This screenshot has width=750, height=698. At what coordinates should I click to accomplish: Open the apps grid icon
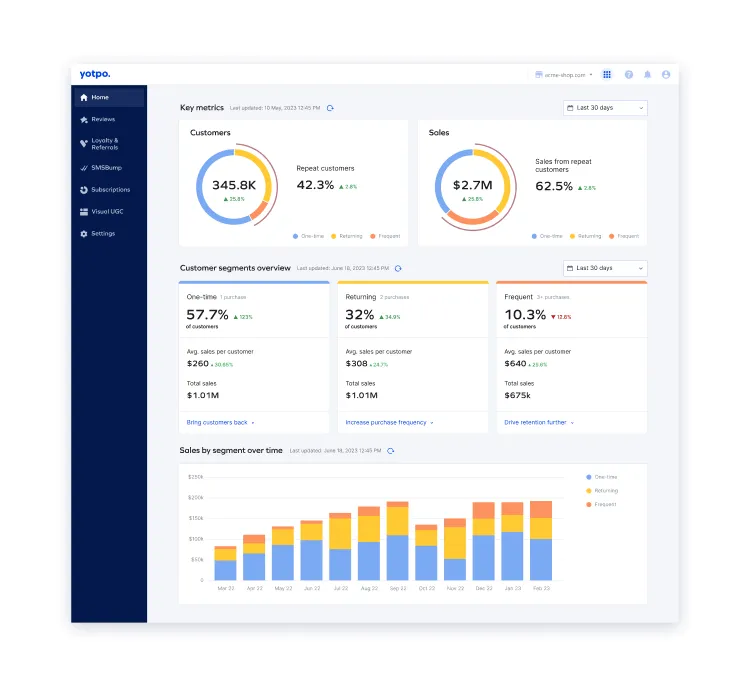point(607,75)
